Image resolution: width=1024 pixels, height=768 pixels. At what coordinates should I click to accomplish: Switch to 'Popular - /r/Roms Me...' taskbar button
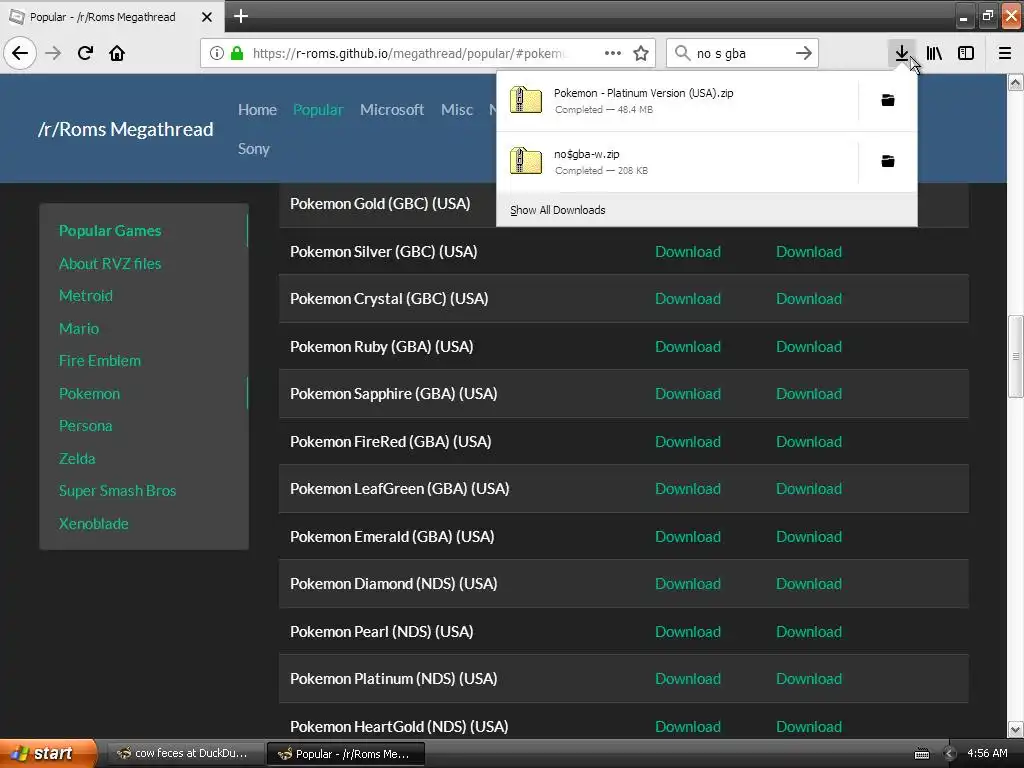tap(346, 754)
